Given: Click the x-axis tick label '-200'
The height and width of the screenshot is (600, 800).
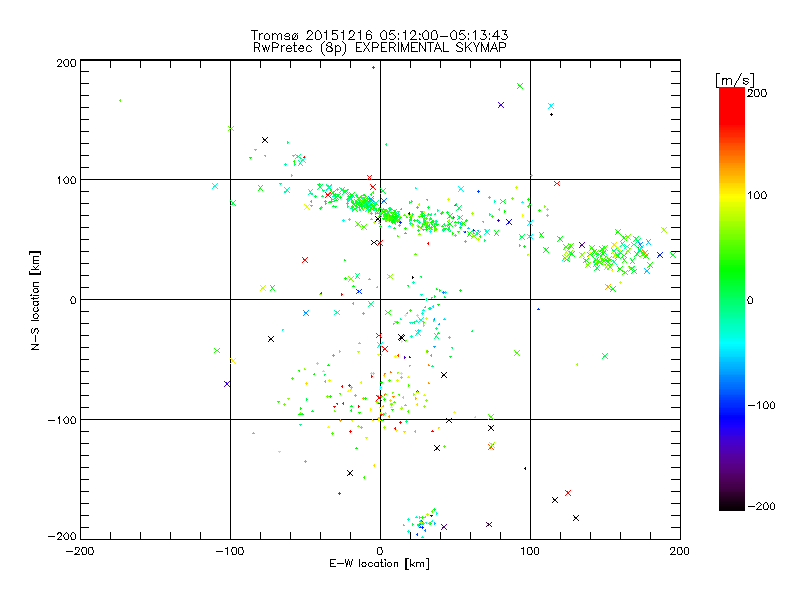Looking at the screenshot, I should pos(80,551).
